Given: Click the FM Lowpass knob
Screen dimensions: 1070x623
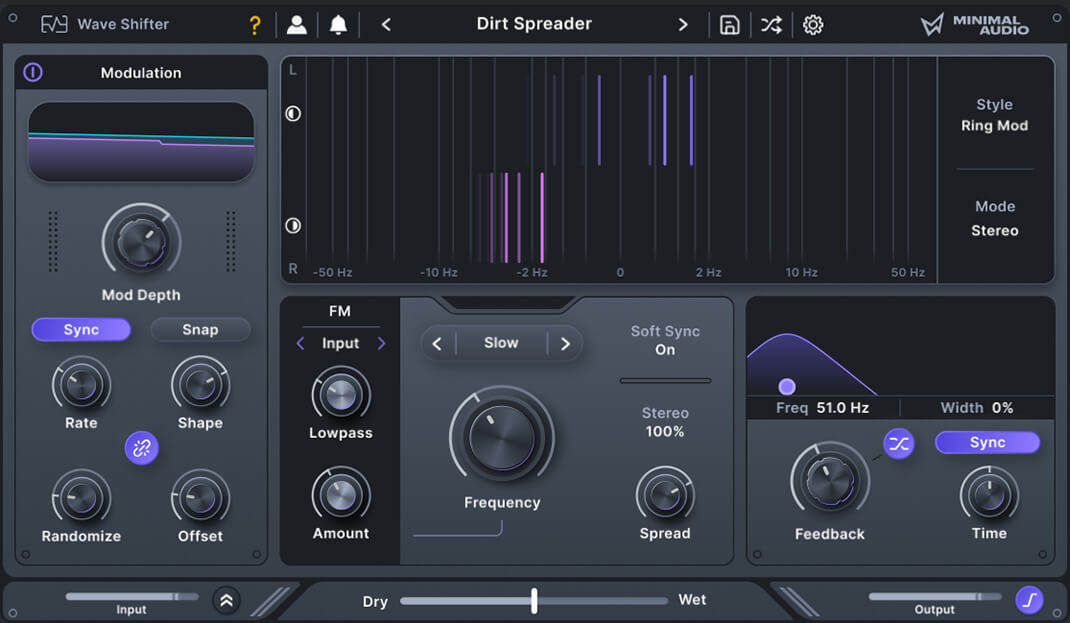Looking at the screenshot, I should coord(341,395).
